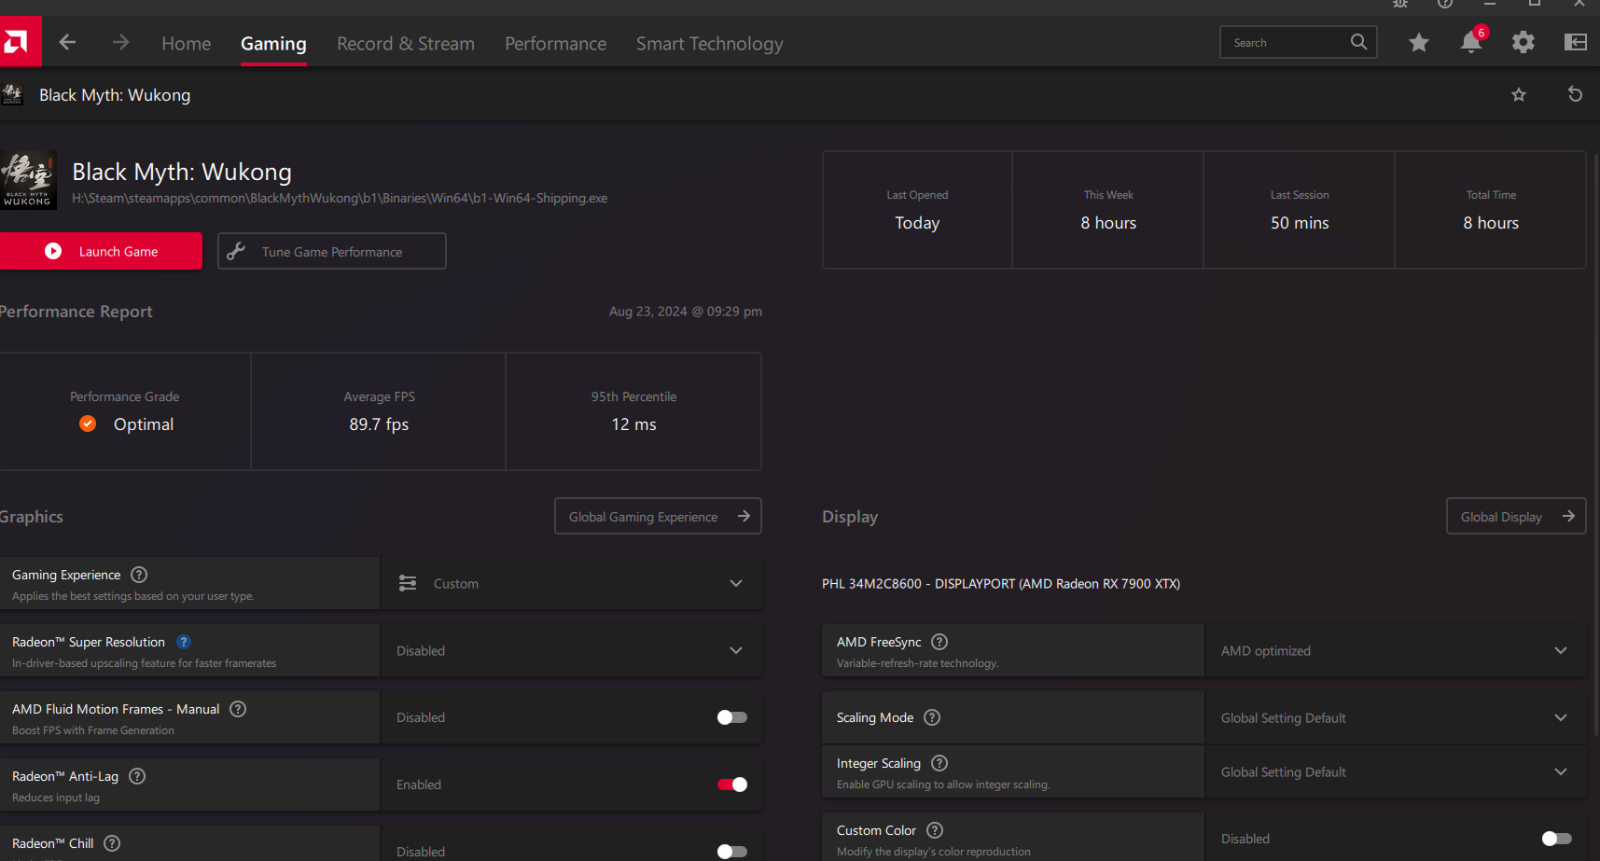
Task: Click the game executable path text
Action: point(340,198)
